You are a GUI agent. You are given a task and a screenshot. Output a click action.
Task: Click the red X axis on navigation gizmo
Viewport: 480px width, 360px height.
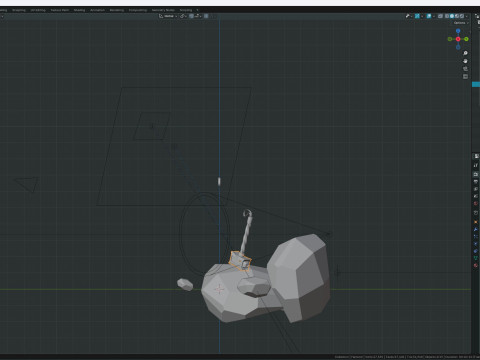[x=458, y=39]
